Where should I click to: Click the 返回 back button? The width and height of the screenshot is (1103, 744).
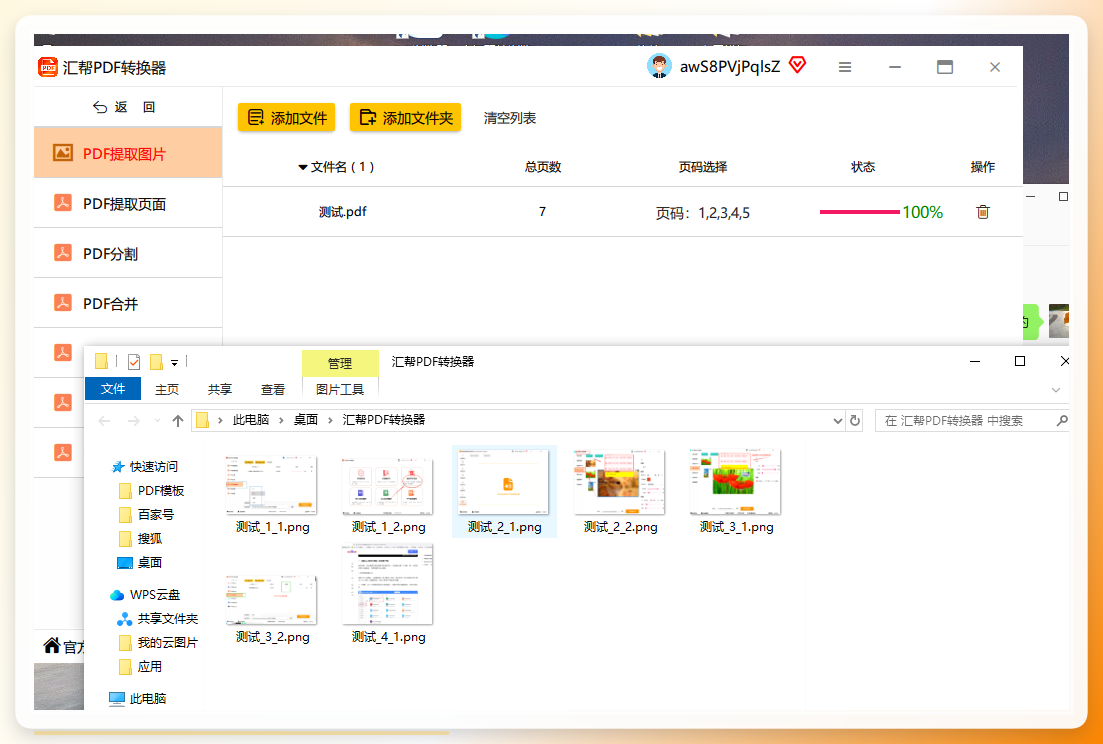[x=124, y=107]
